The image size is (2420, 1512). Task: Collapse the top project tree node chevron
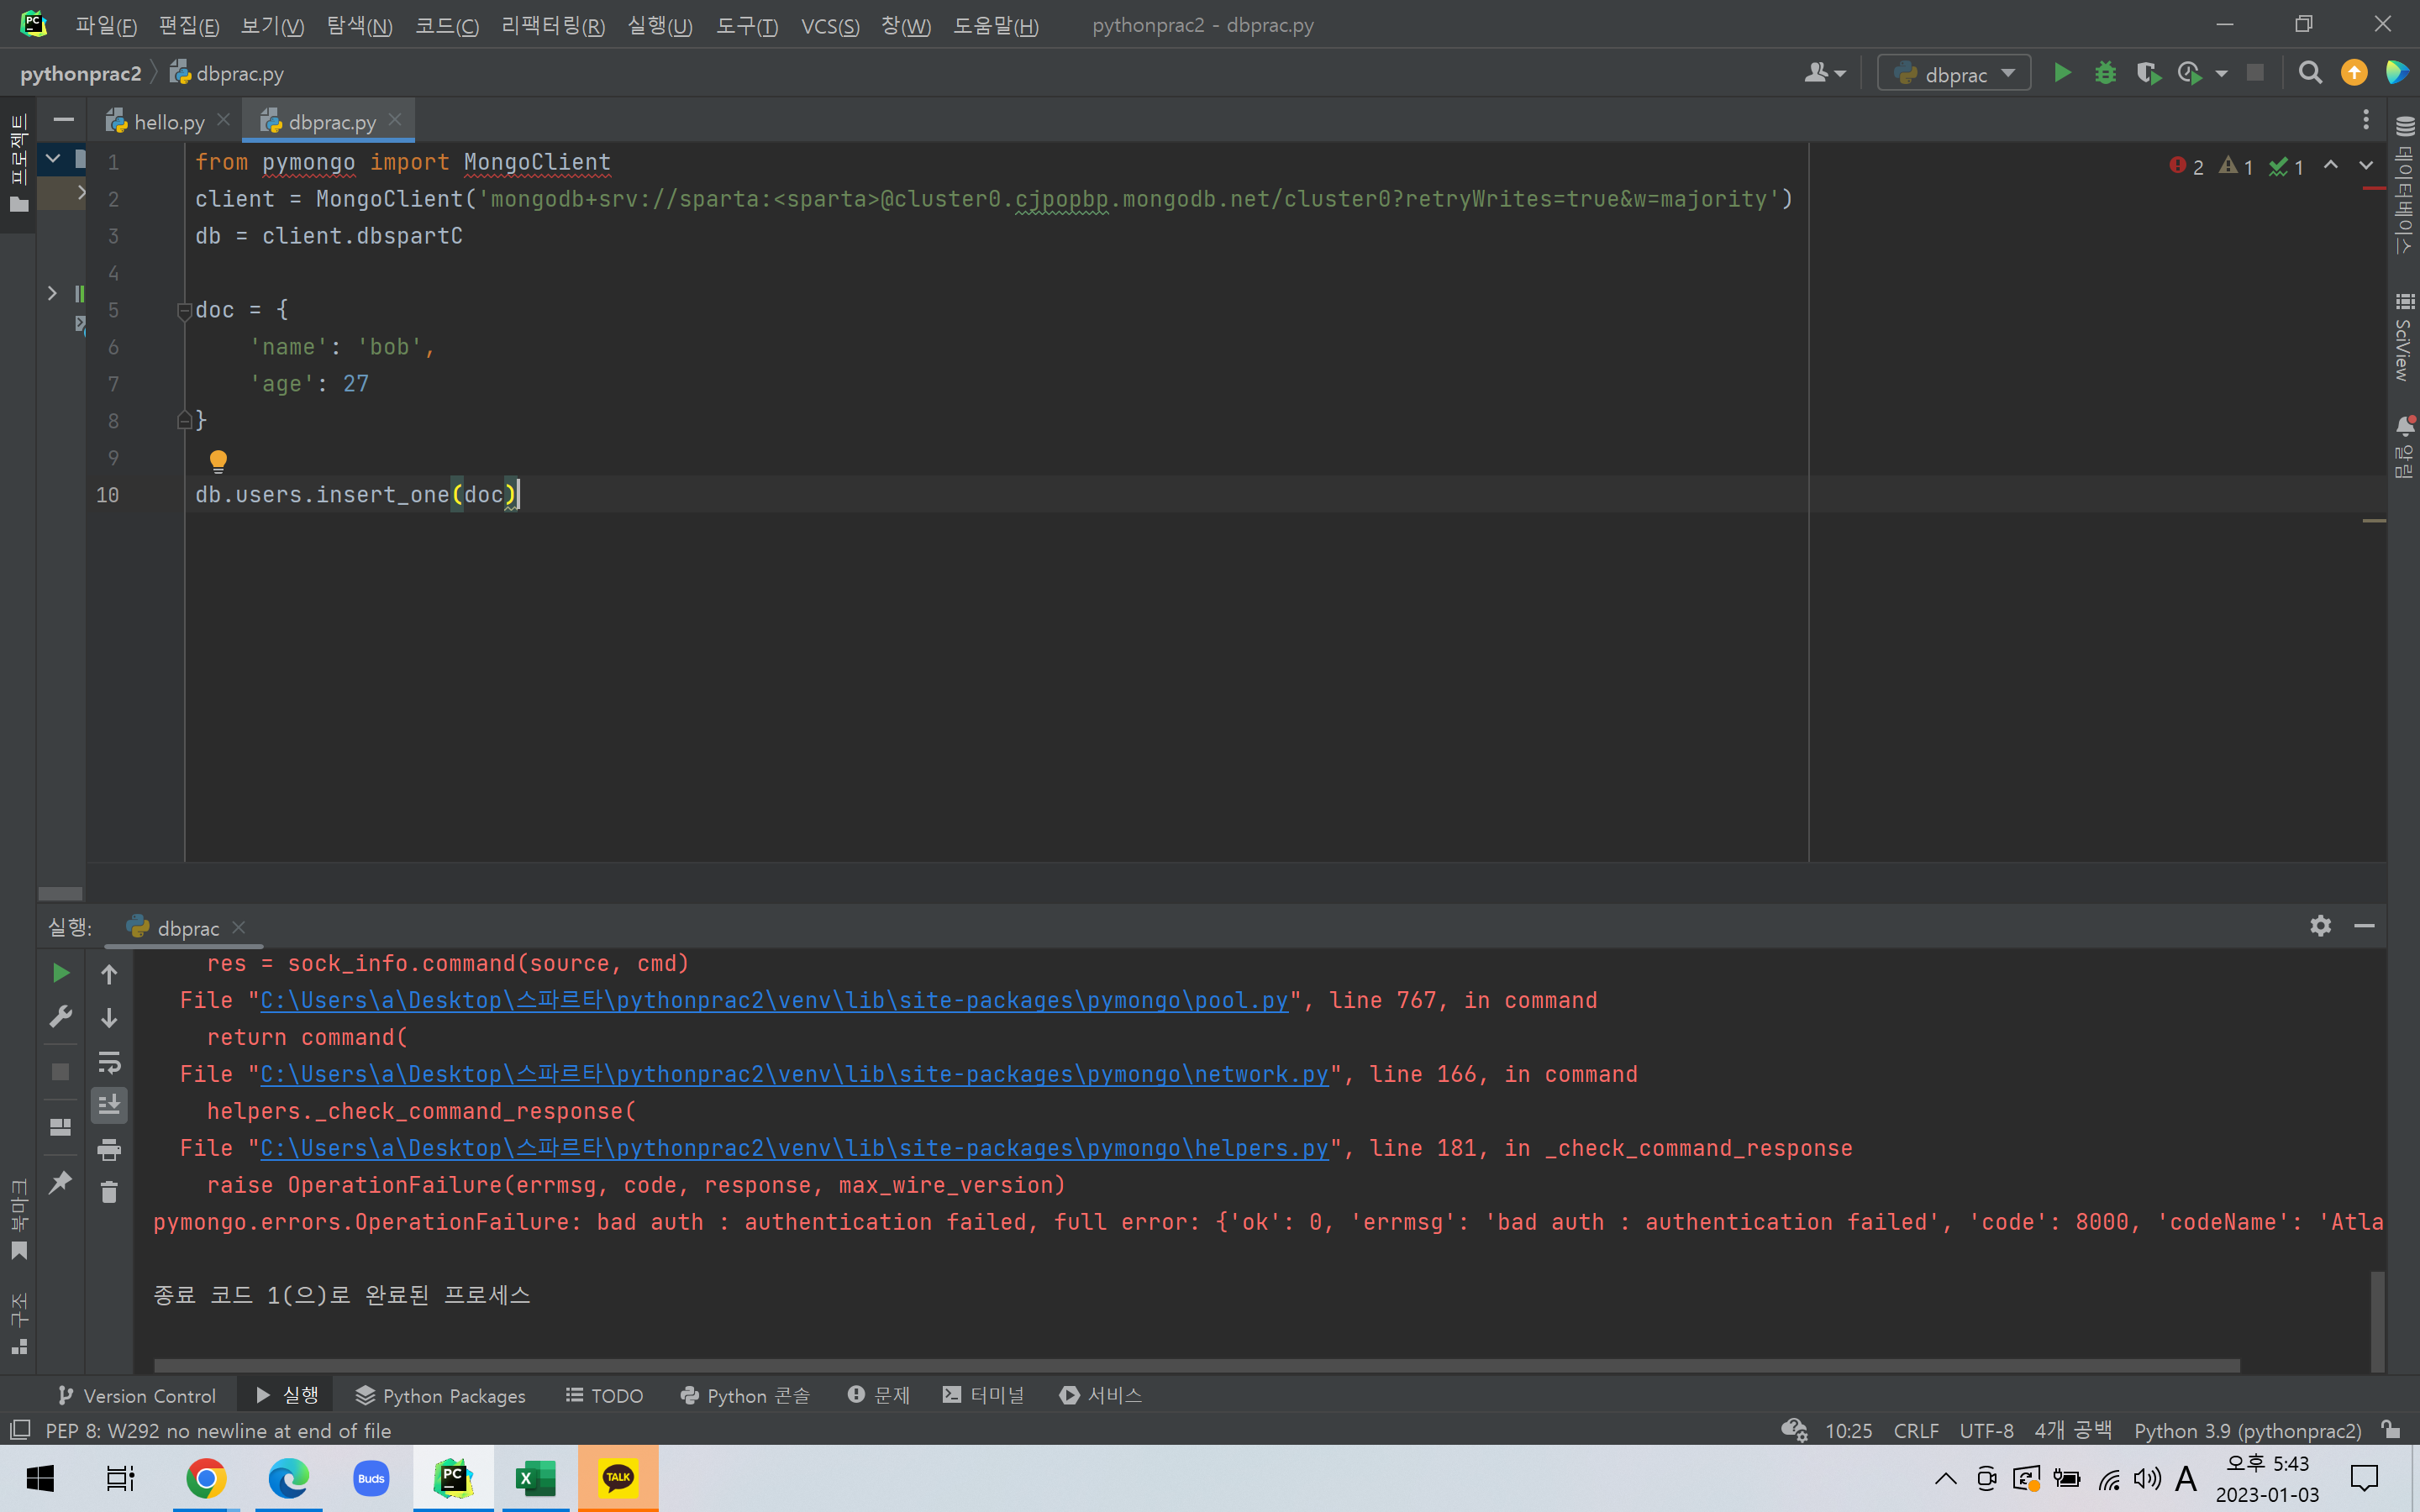(53, 158)
